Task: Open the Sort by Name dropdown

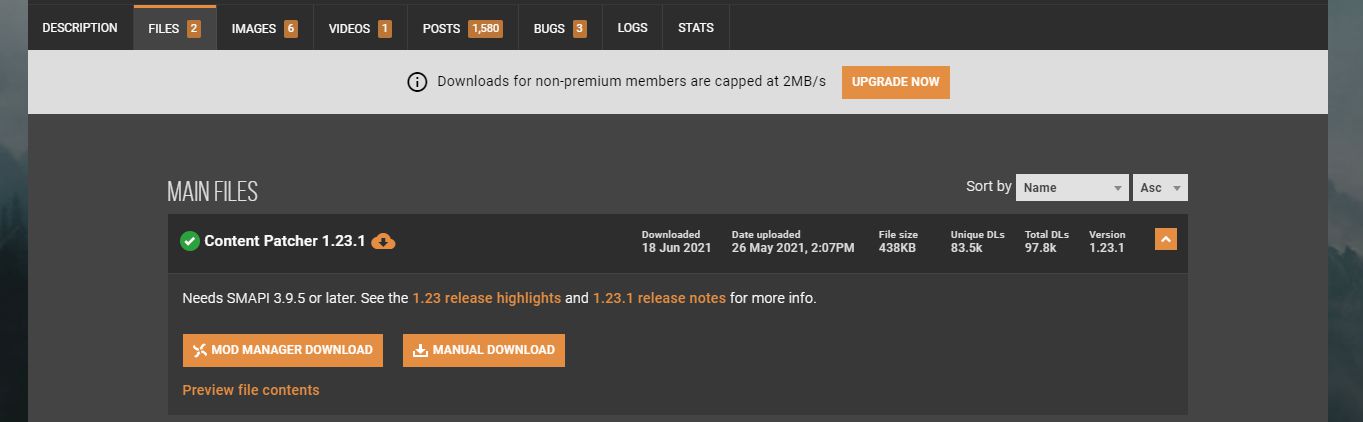Action: pyautogui.click(x=1072, y=188)
